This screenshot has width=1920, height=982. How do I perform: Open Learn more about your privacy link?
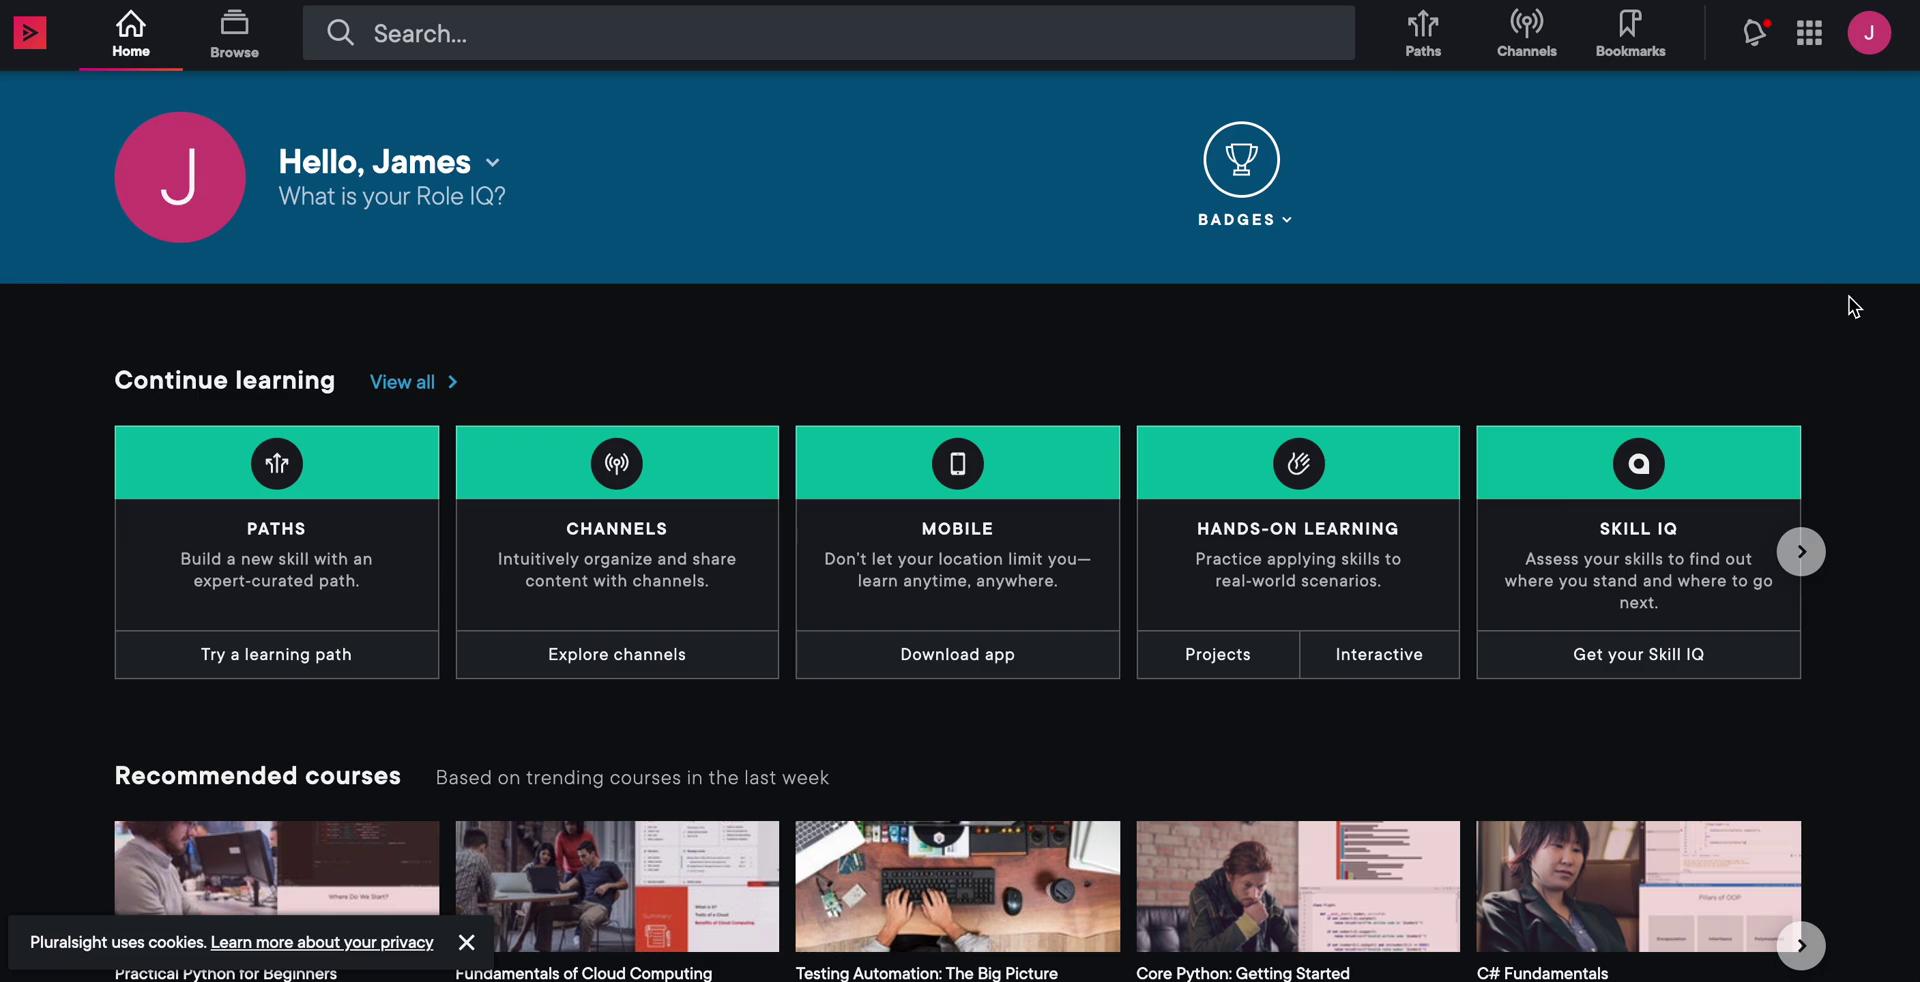[x=322, y=943]
